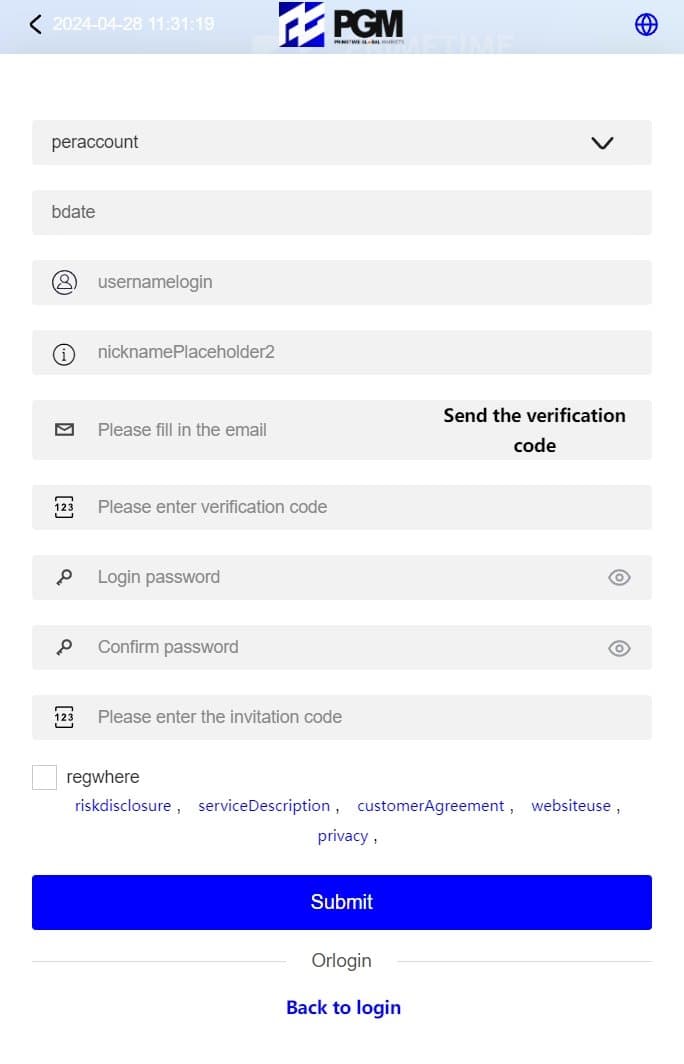684x1064 pixels.
Task: Click the PGM logo
Action: tap(341, 25)
